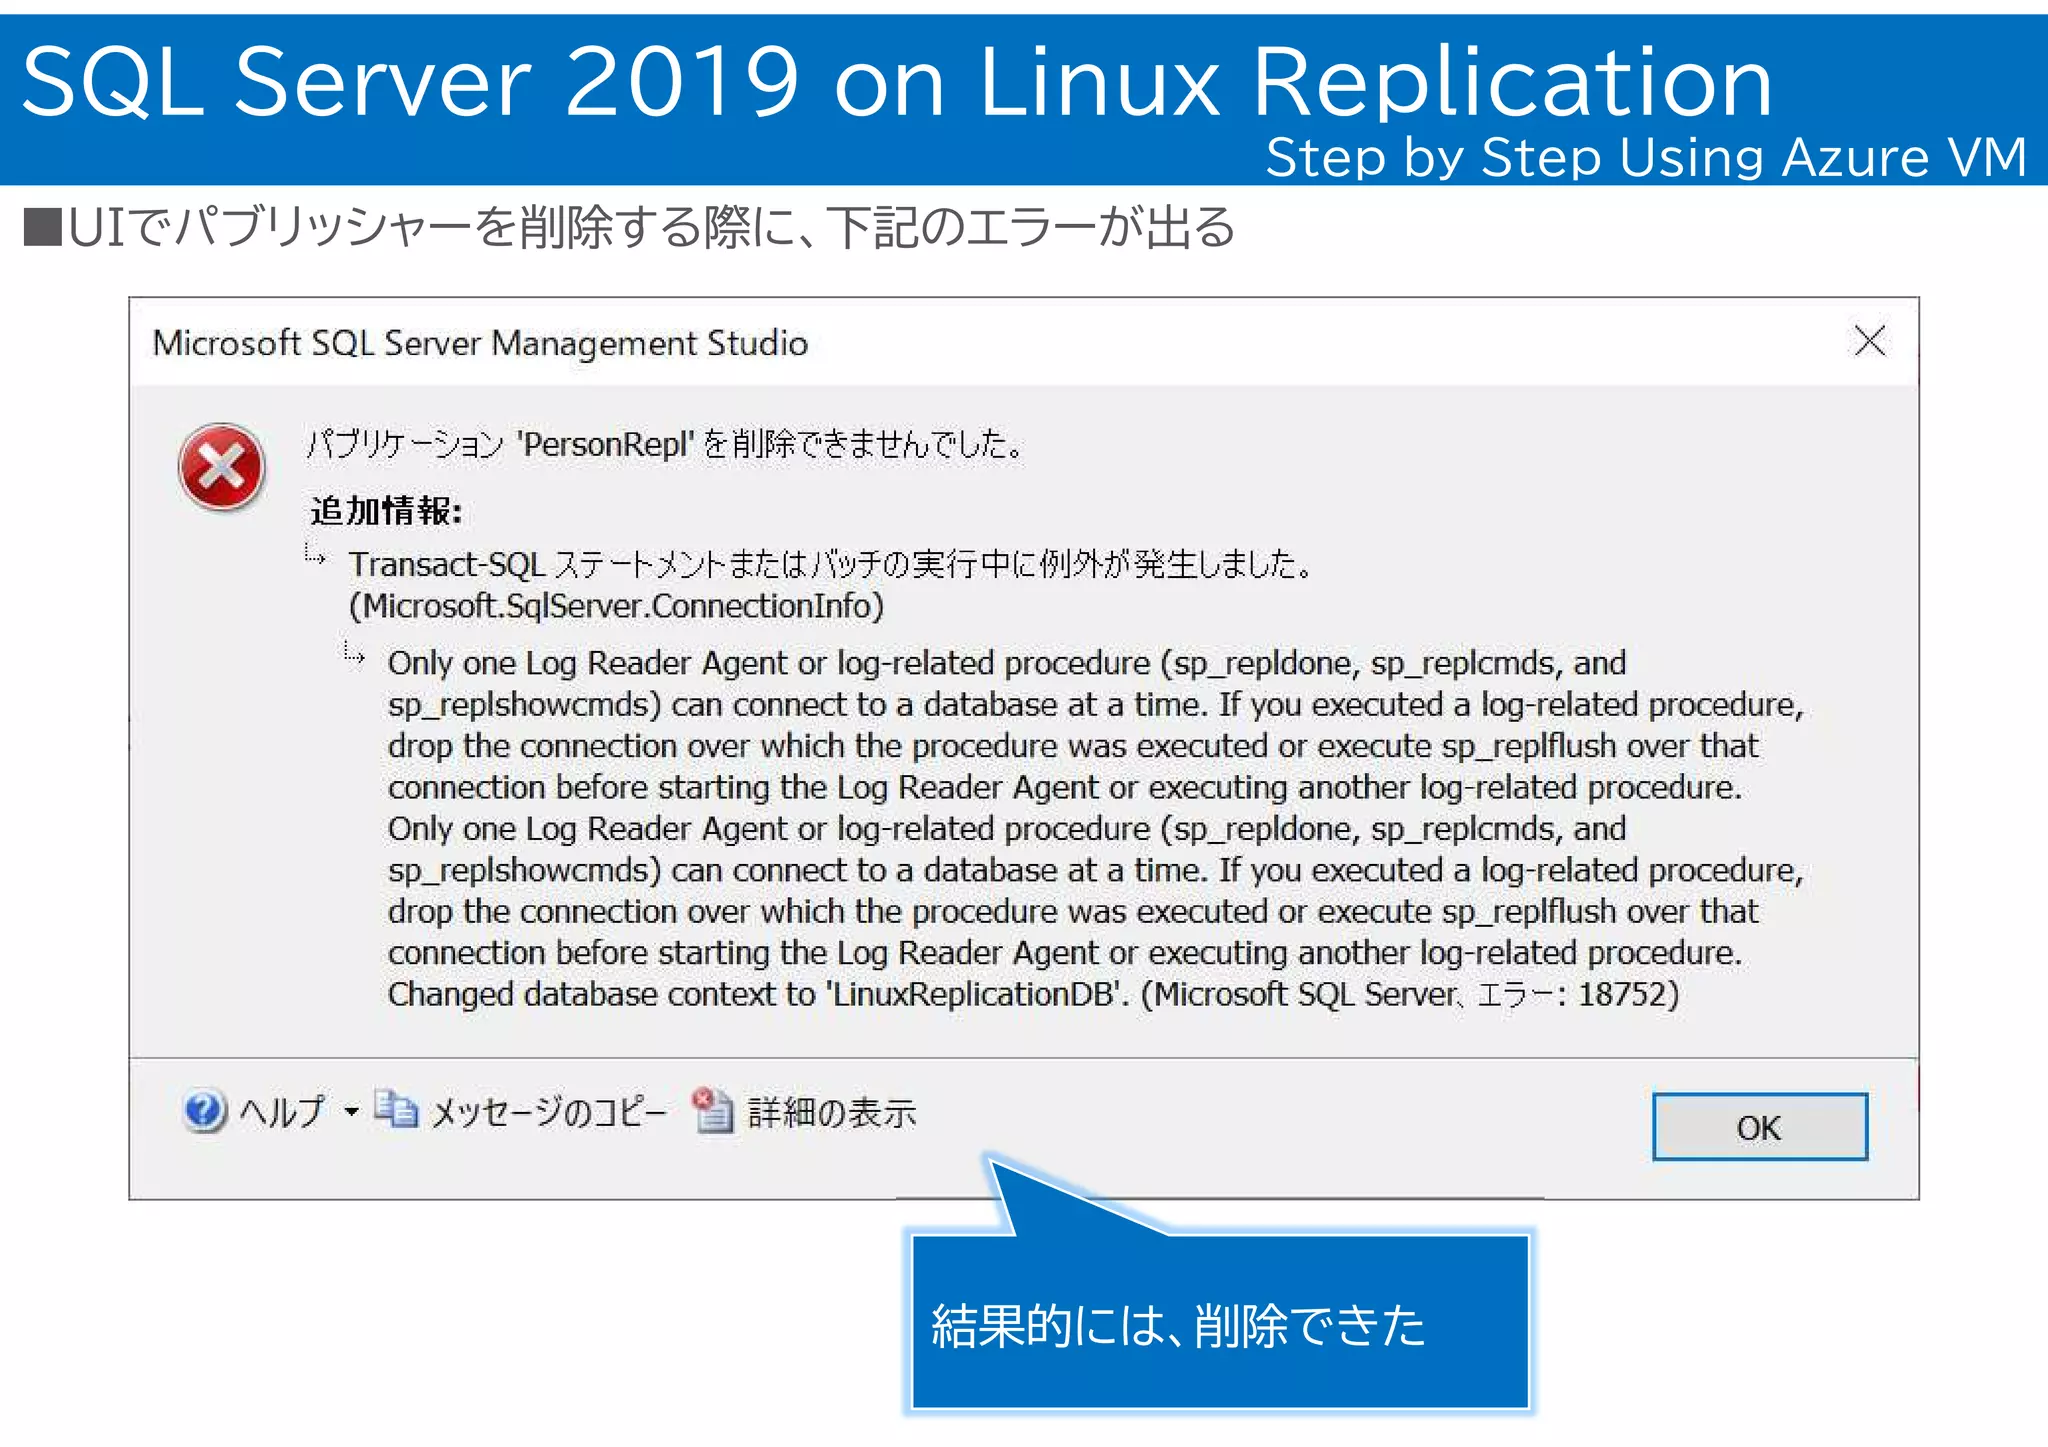Click the OK button in error dialog

pyautogui.click(x=1759, y=1127)
